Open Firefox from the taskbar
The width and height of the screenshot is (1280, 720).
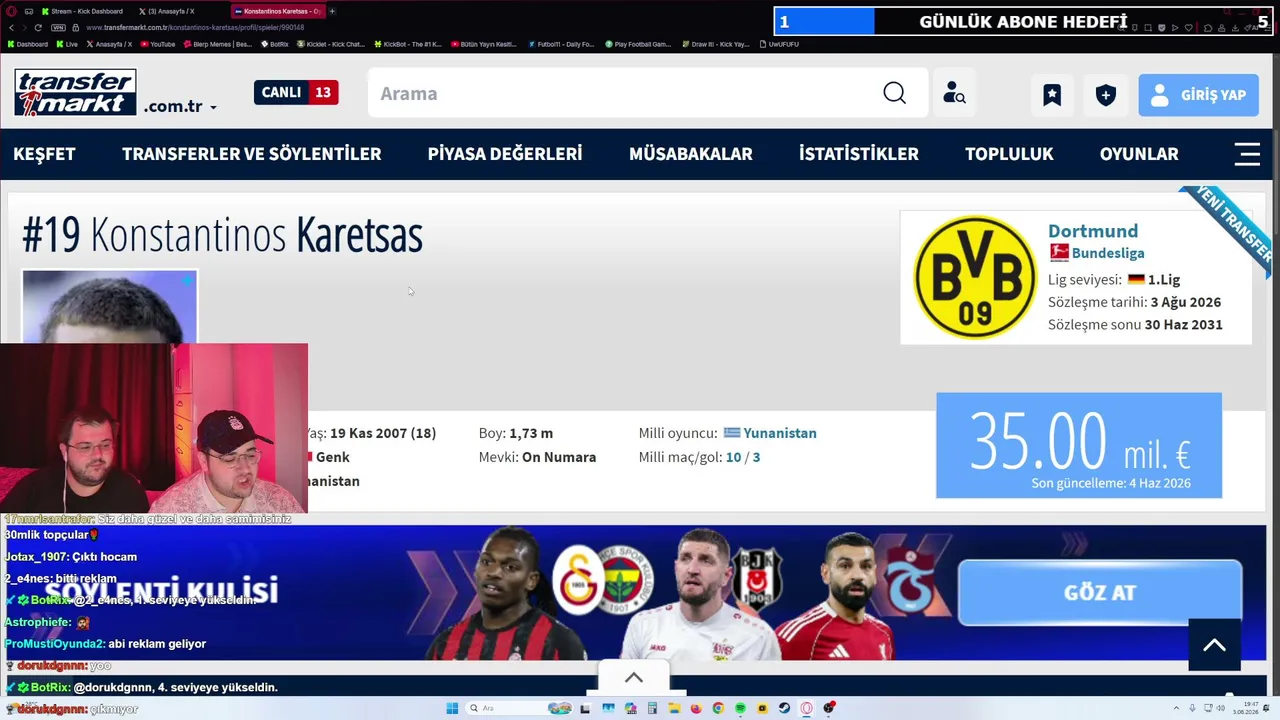point(696,708)
